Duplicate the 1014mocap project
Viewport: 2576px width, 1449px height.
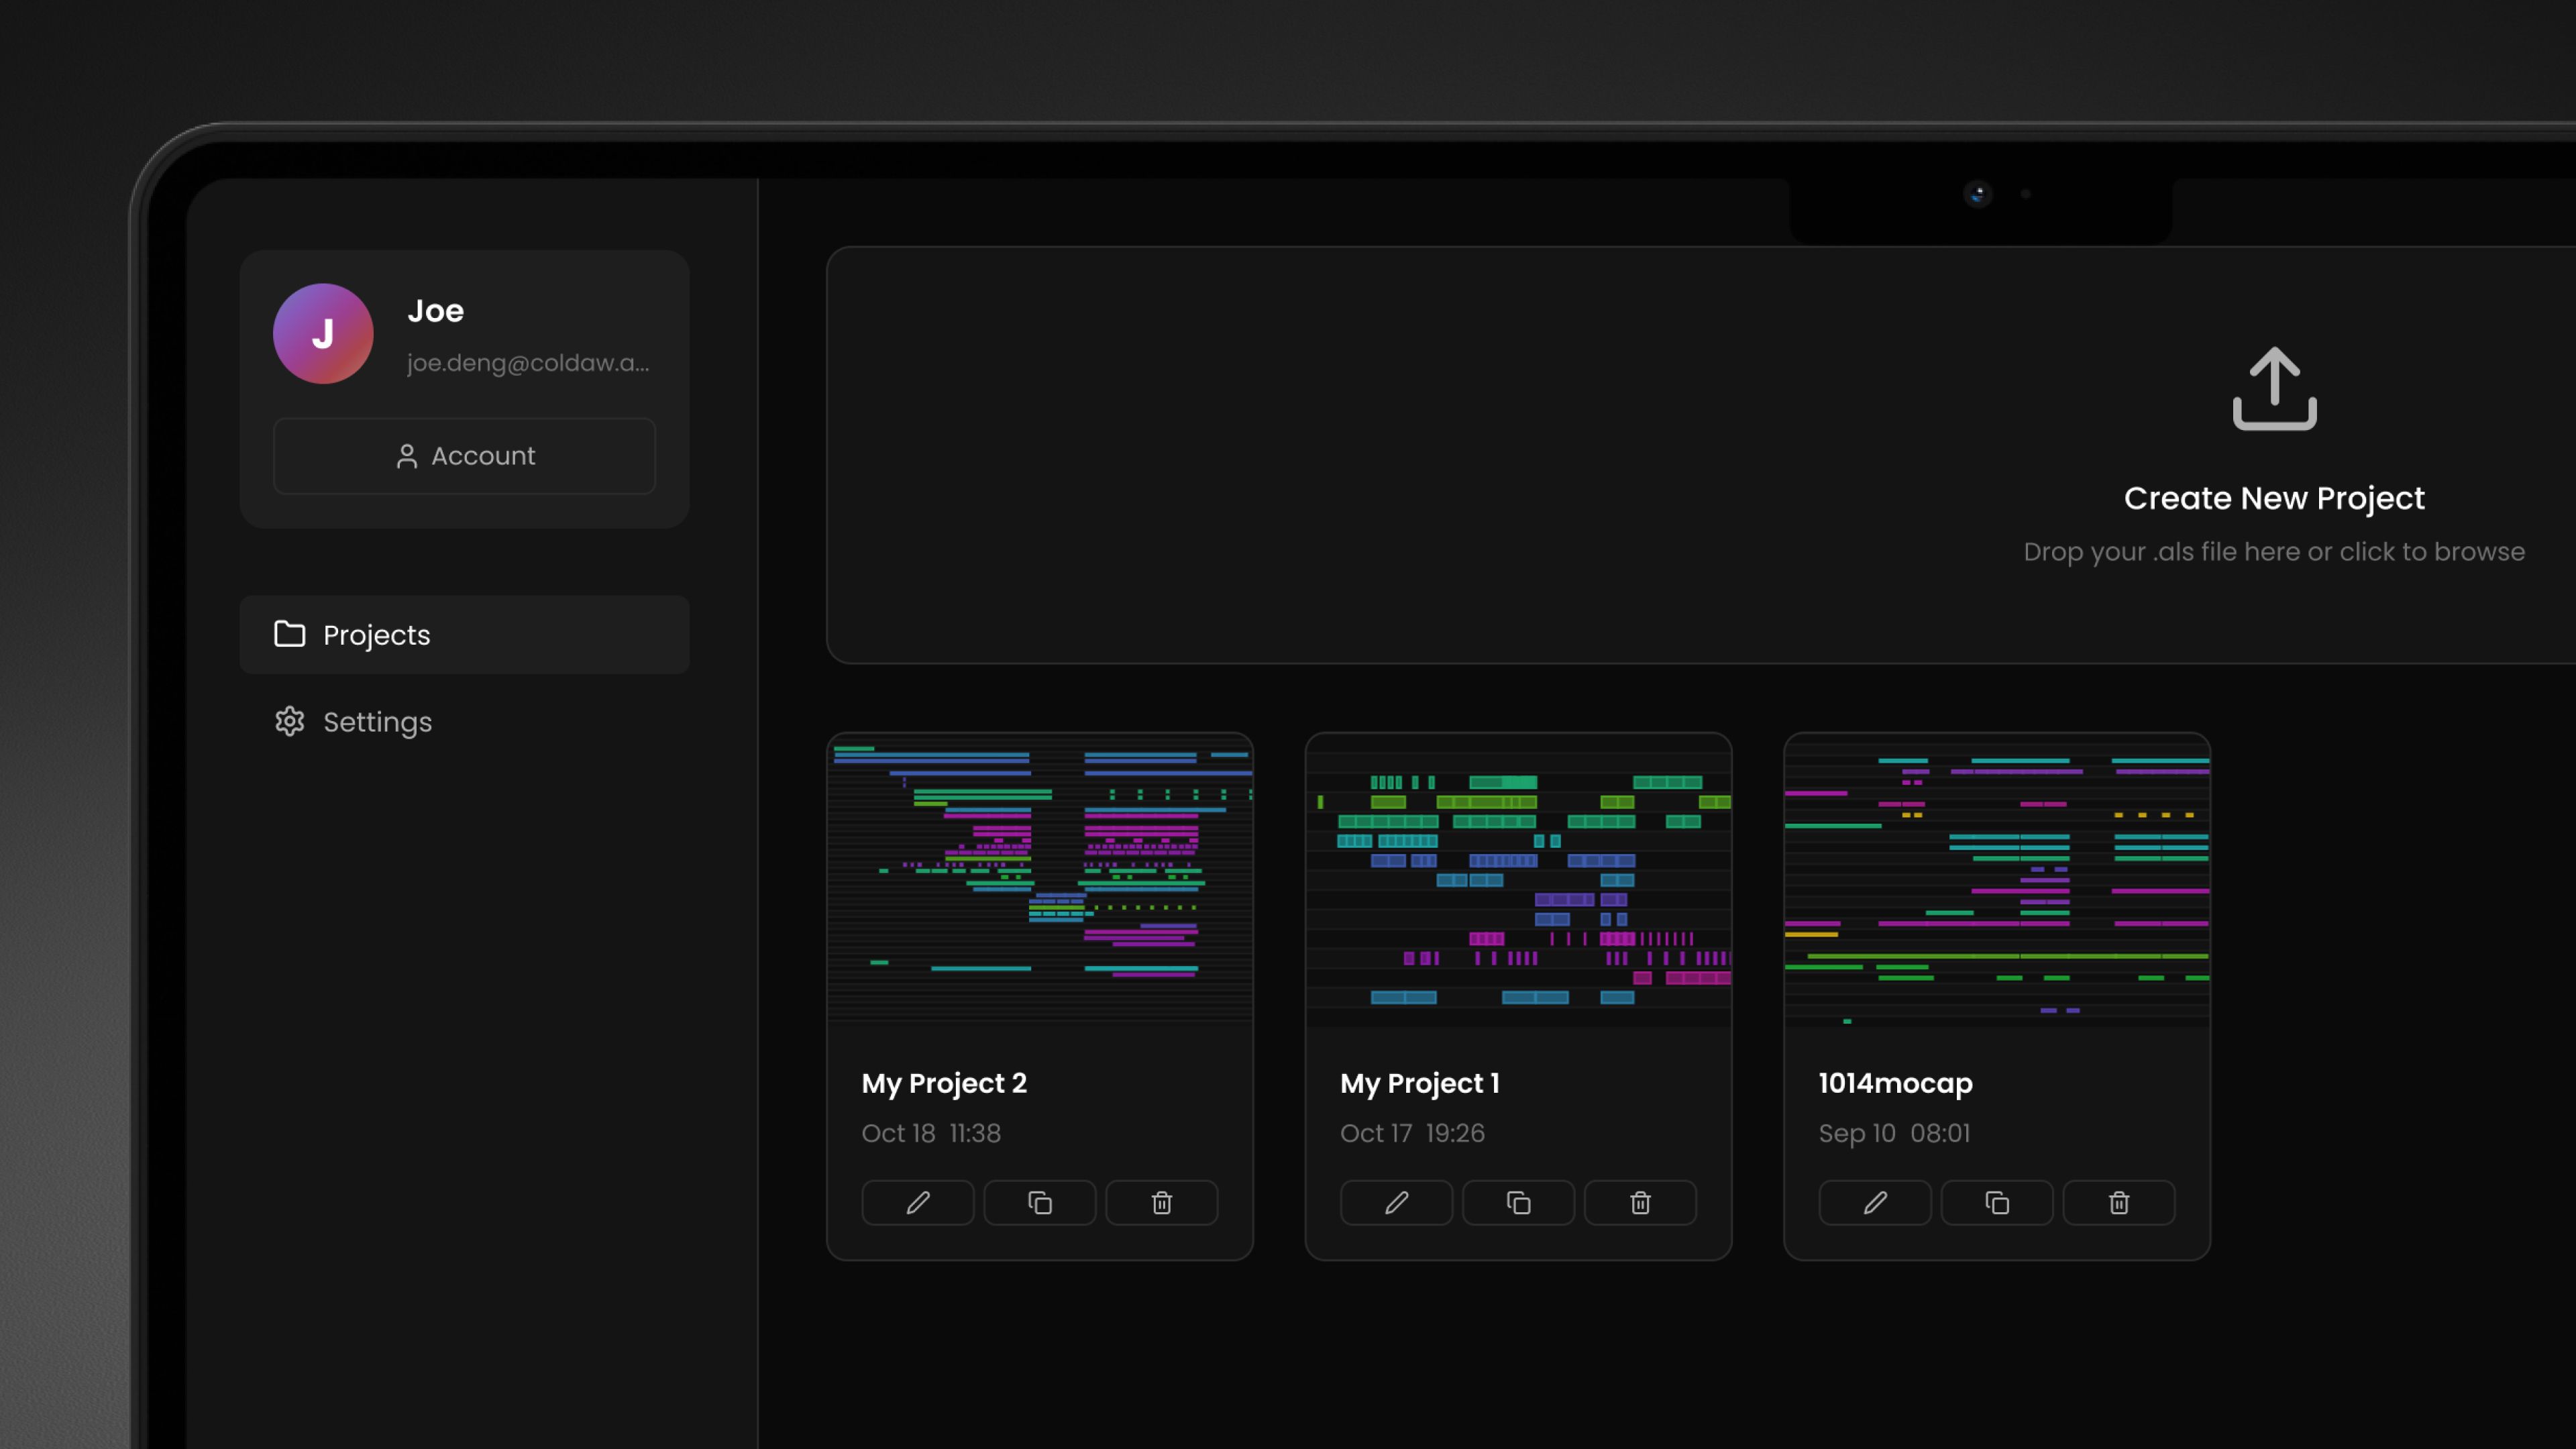[1997, 1202]
